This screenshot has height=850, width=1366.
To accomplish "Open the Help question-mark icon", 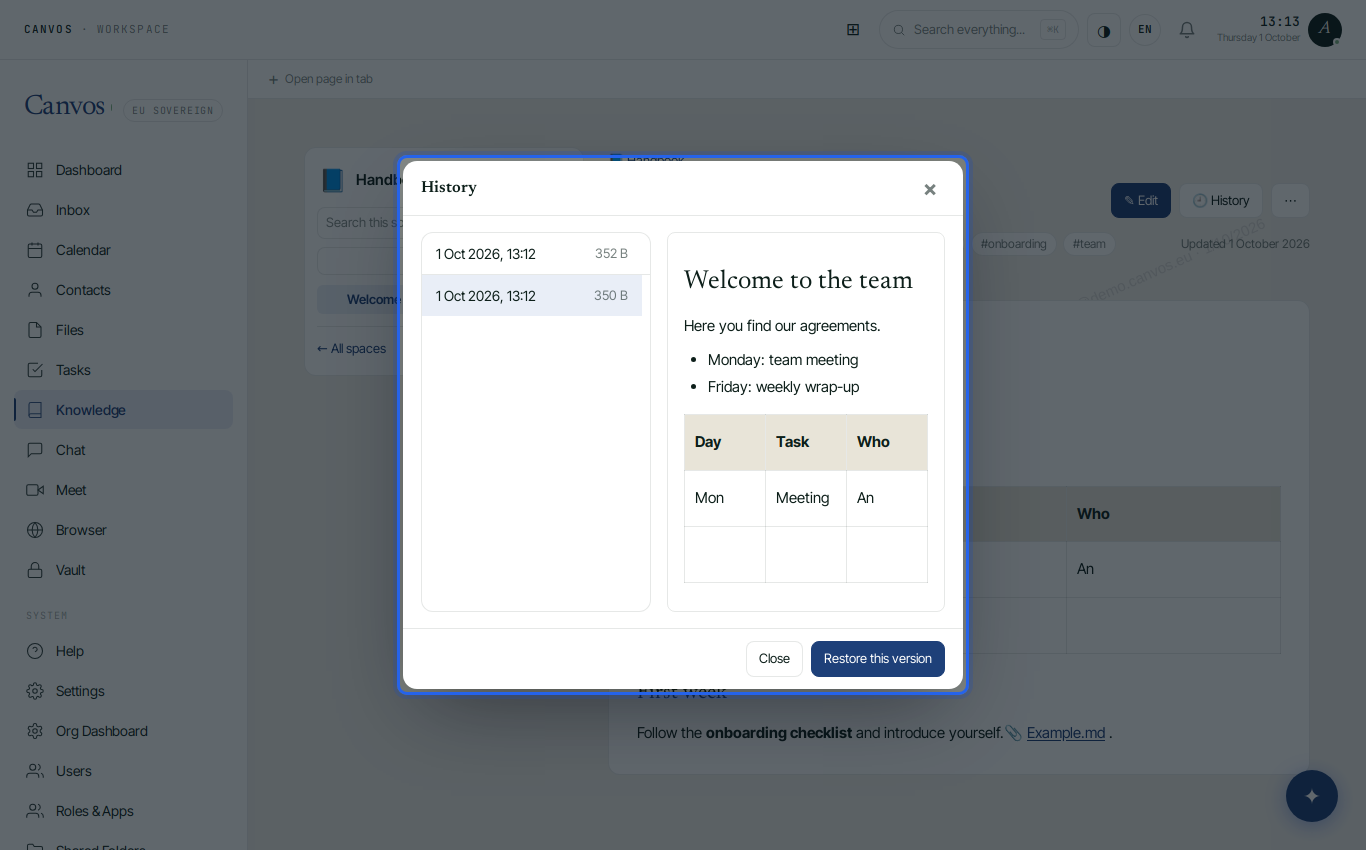I will tap(35, 651).
